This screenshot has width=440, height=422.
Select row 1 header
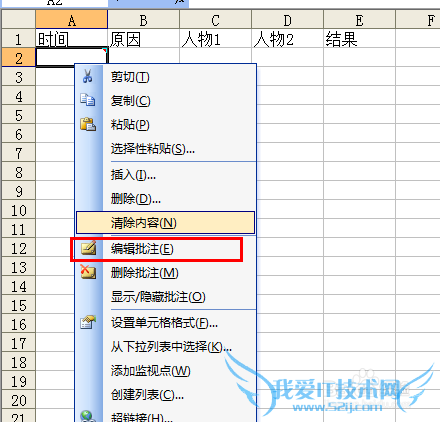click(19, 39)
